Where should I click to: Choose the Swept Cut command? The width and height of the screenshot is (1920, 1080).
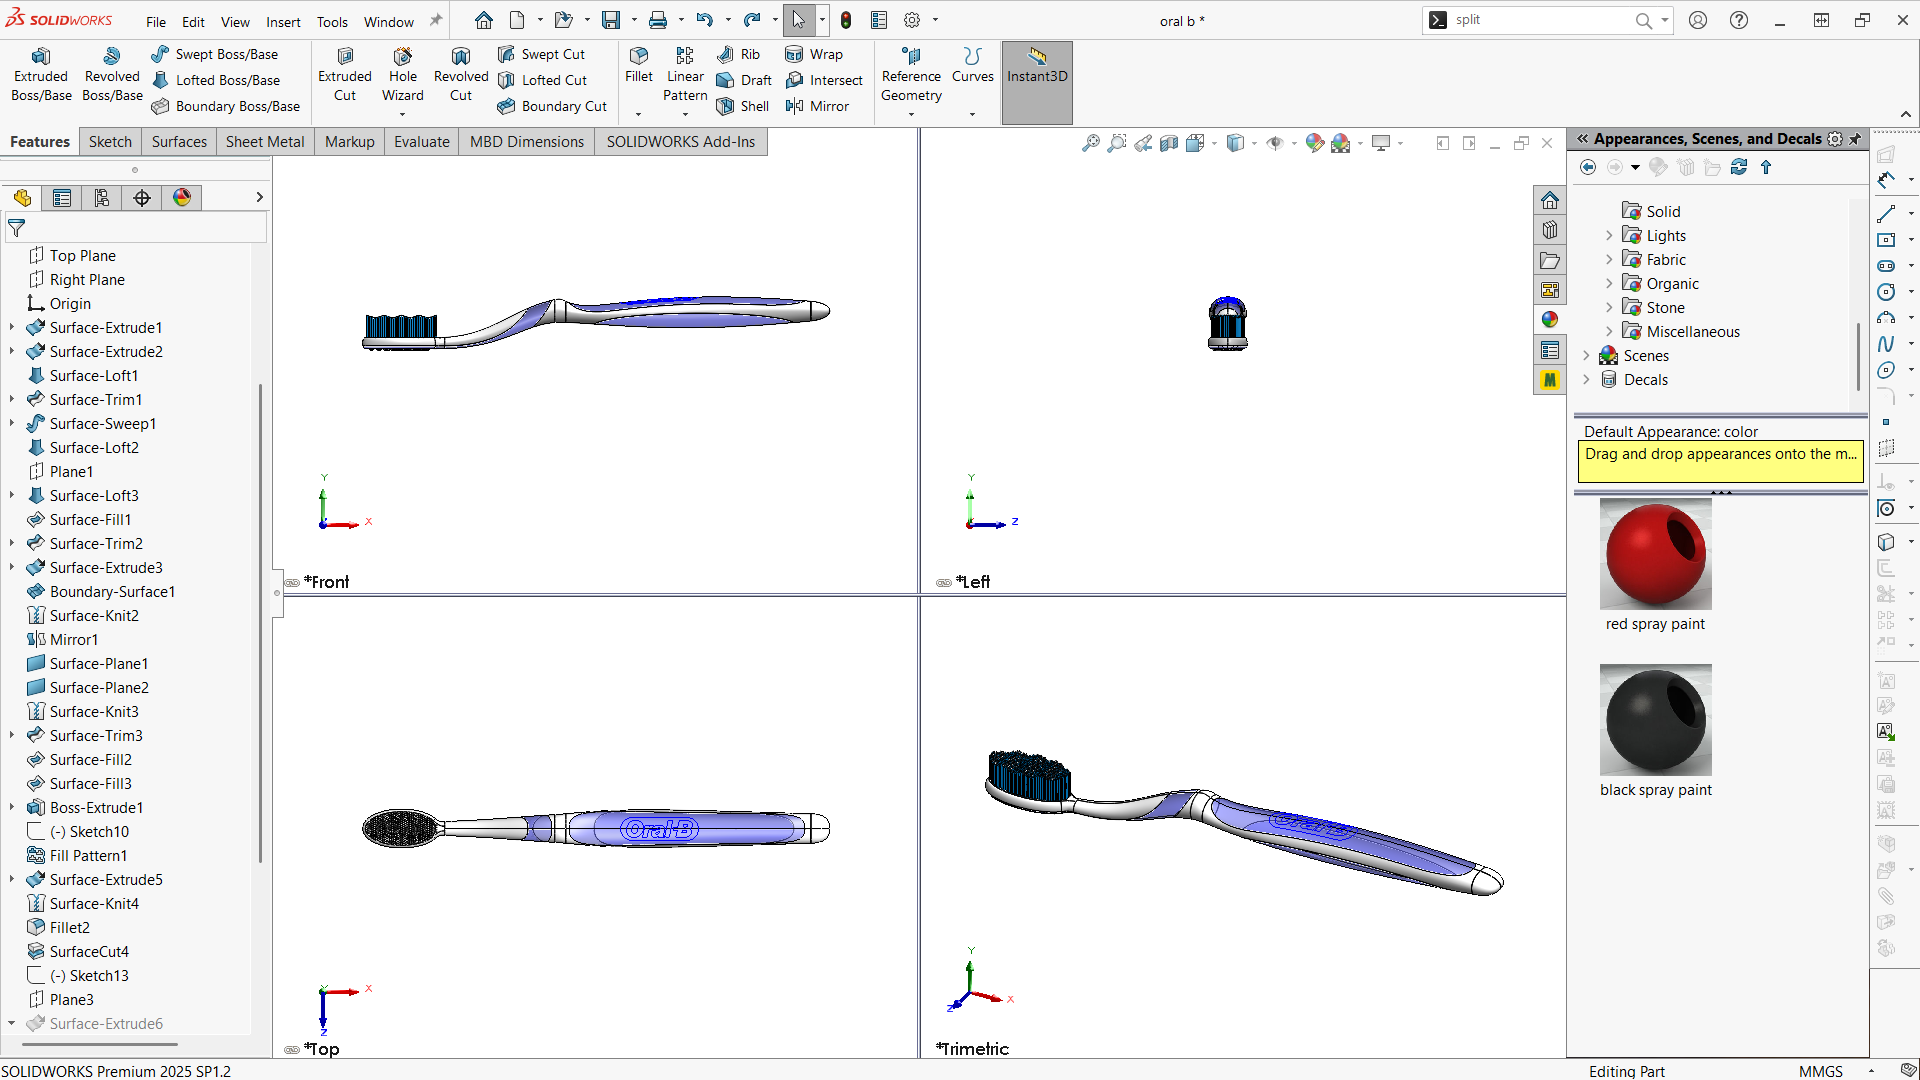click(x=541, y=54)
